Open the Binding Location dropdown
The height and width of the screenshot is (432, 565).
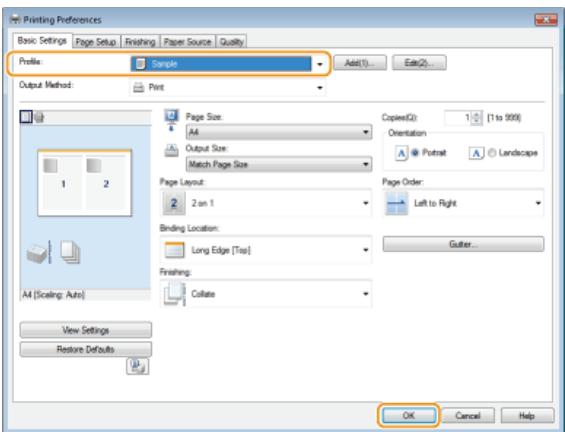point(266,250)
